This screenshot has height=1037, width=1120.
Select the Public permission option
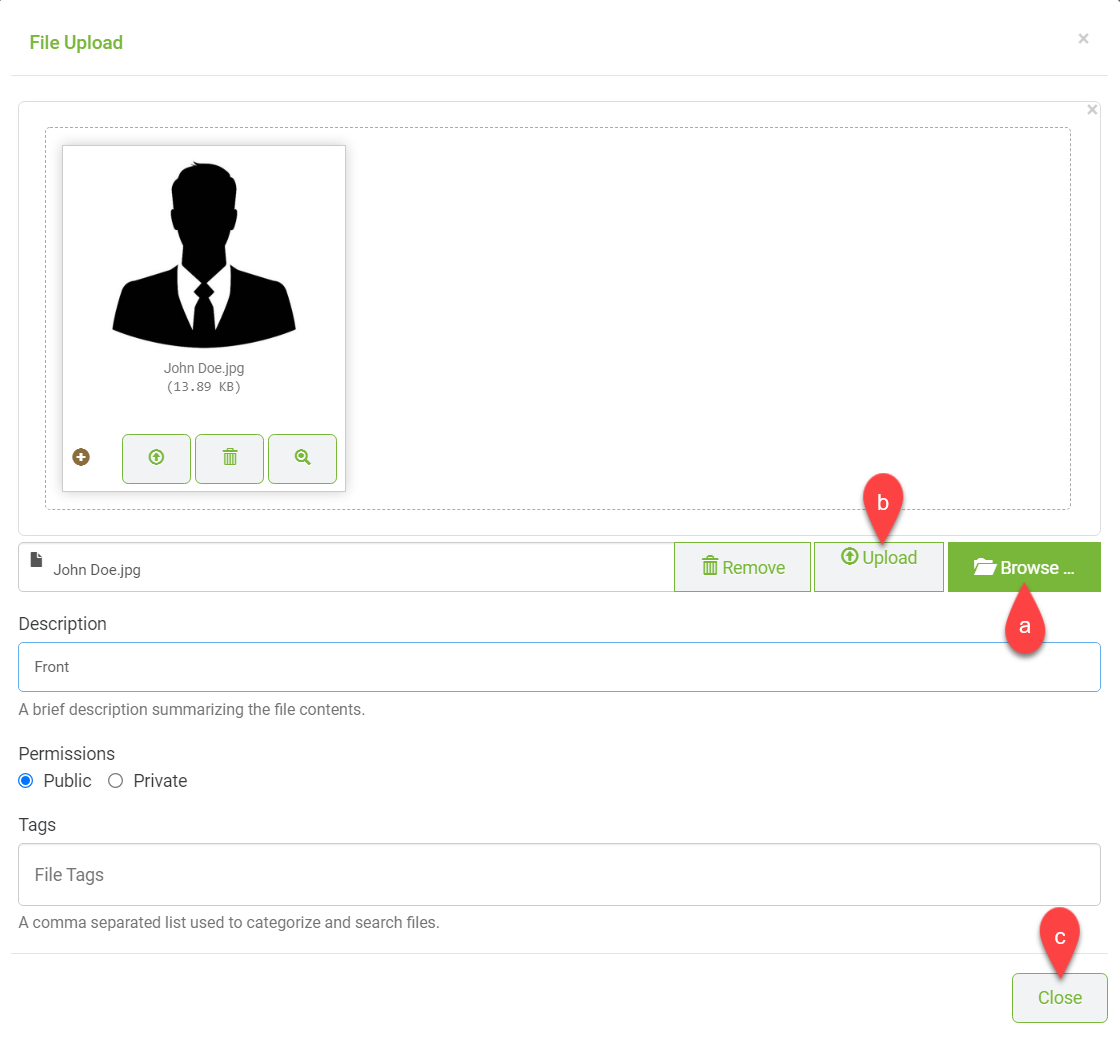[x=26, y=781]
